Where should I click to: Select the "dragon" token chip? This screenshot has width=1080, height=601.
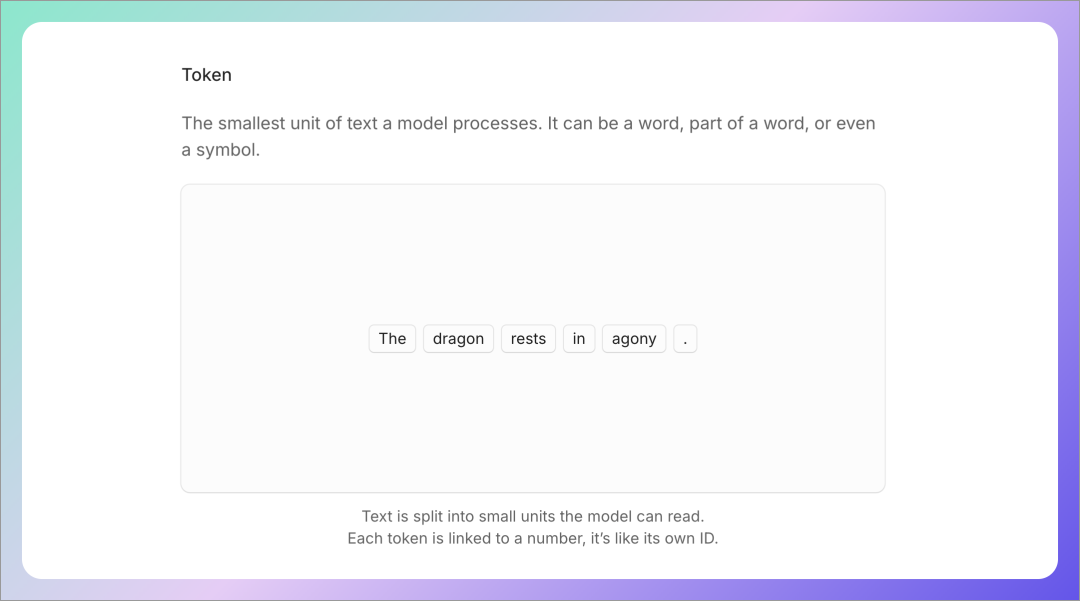[x=458, y=339]
